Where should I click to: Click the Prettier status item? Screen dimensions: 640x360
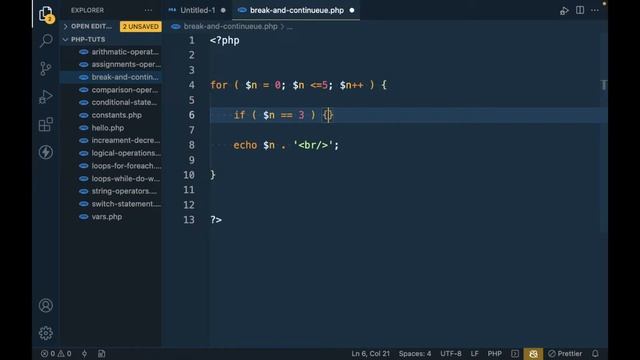click(x=565, y=353)
